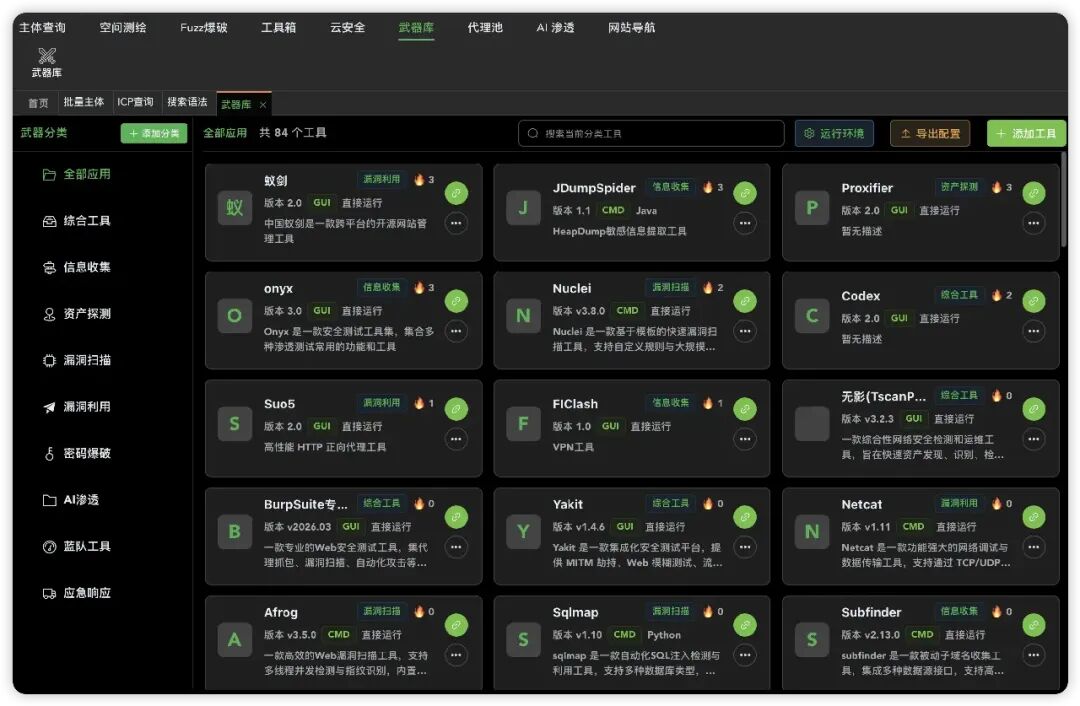
Task: Open the AI 渗透 top menu
Action: 555,28
